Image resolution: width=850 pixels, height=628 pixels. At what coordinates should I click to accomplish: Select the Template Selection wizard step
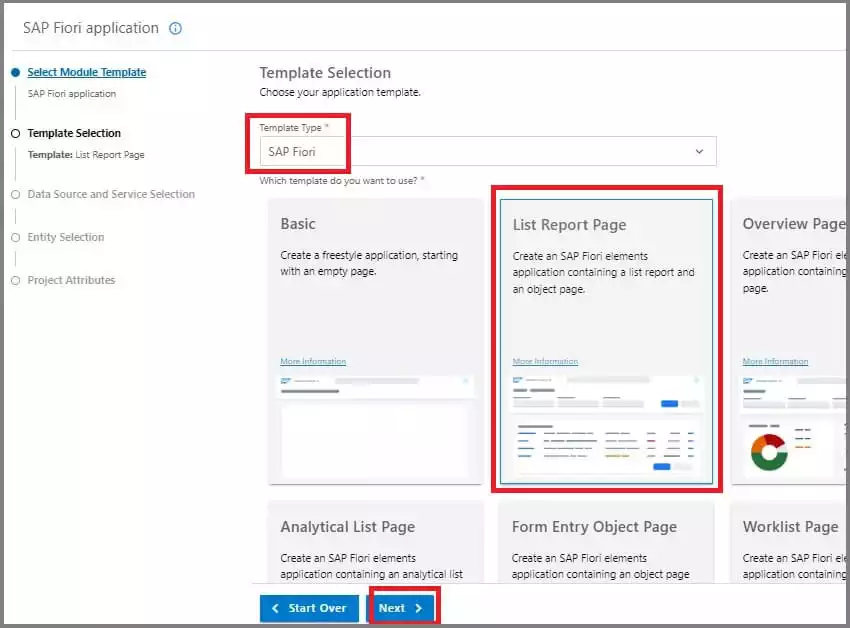point(74,133)
